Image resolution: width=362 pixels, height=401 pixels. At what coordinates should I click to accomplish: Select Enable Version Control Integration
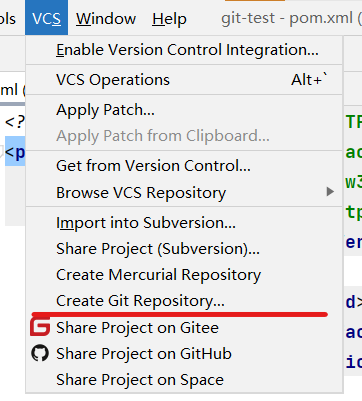pos(184,50)
